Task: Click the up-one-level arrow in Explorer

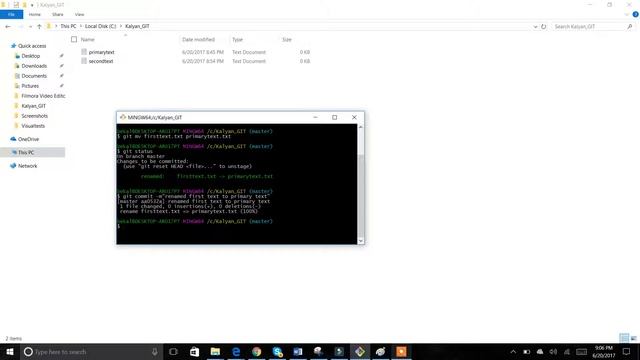Action: (39, 27)
